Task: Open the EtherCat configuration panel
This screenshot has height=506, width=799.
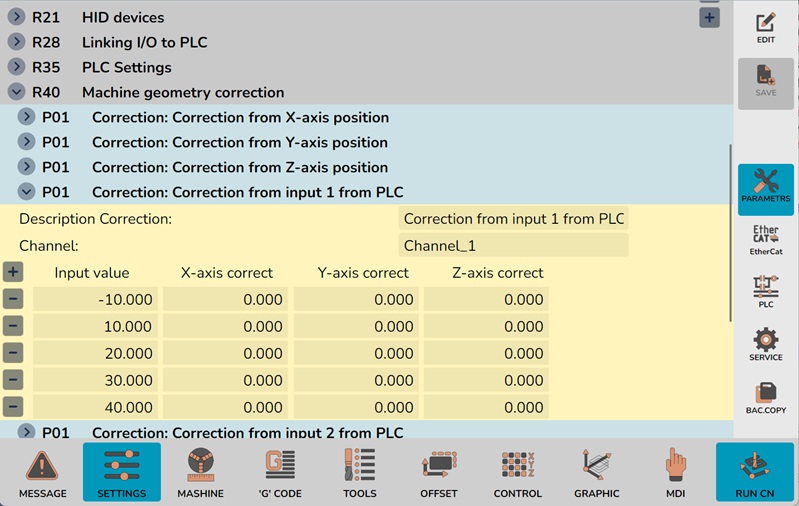Action: click(x=765, y=241)
